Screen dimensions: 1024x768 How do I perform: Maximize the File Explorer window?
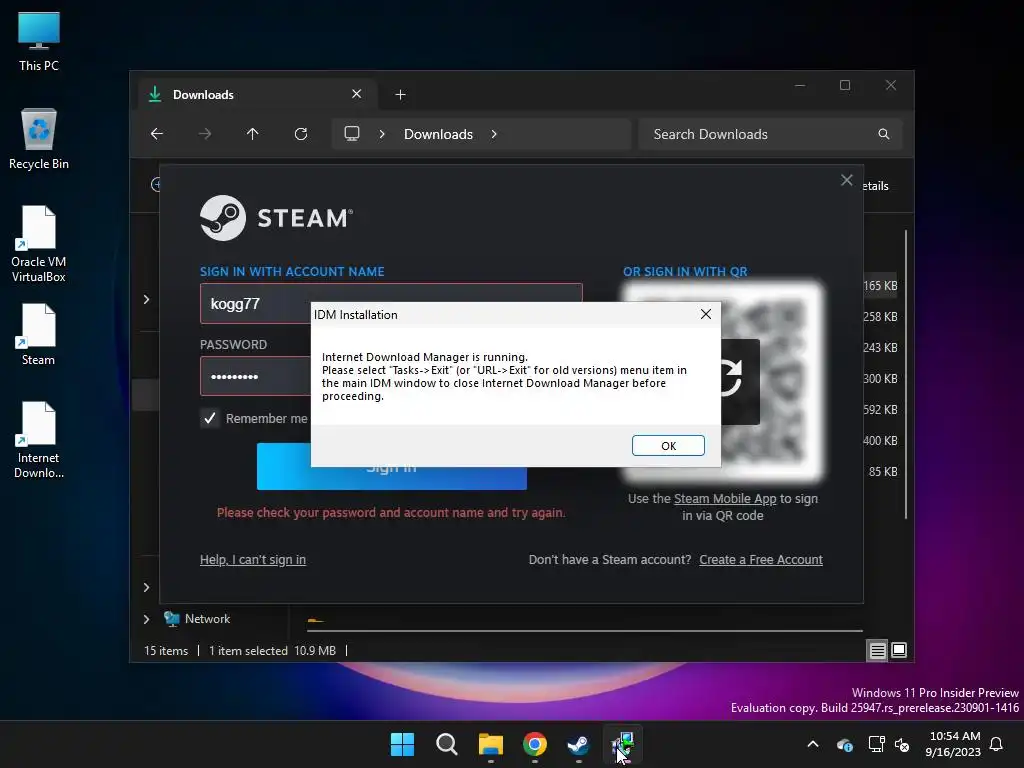(x=845, y=86)
